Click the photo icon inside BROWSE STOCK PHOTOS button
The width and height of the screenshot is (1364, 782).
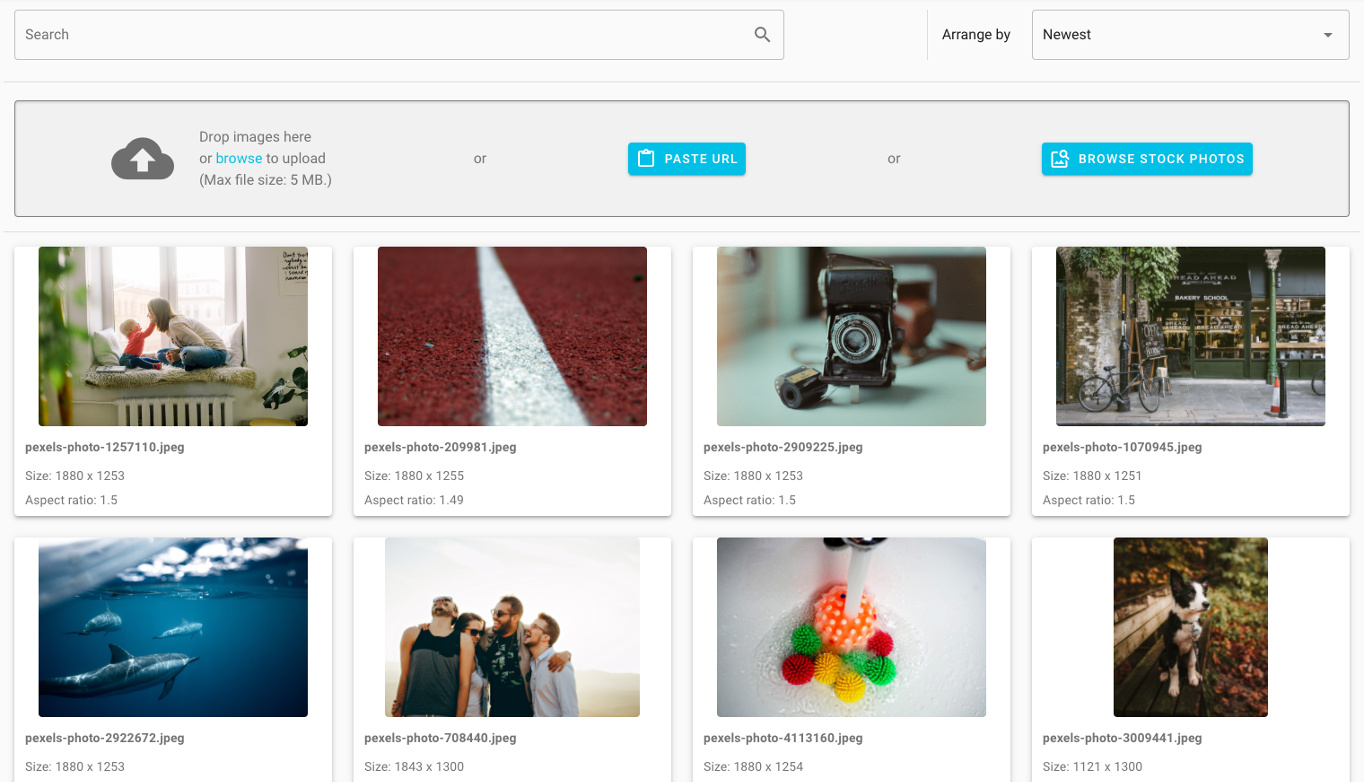click(1060, 158)
